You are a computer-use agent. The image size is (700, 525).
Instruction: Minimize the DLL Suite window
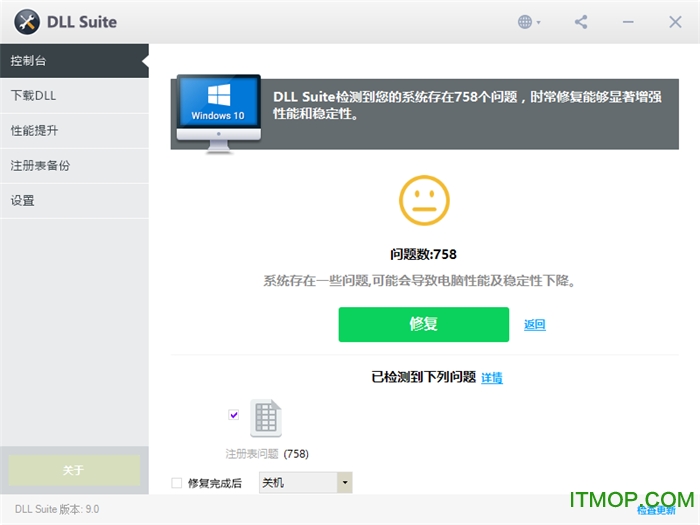628,22
